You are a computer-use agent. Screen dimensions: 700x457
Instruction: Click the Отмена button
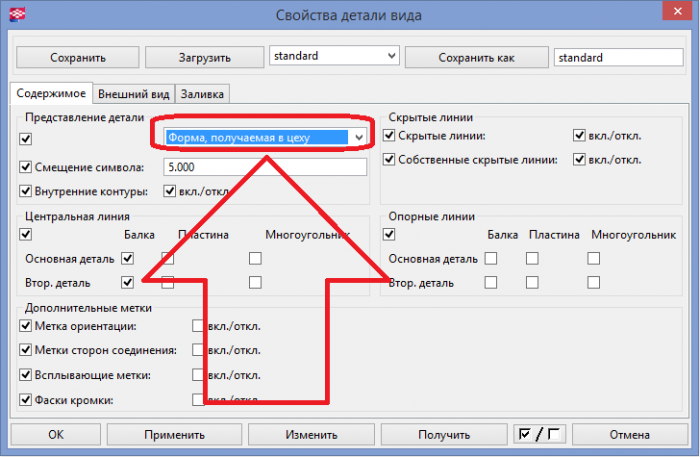pyautogui.click(x=629, y=435)
